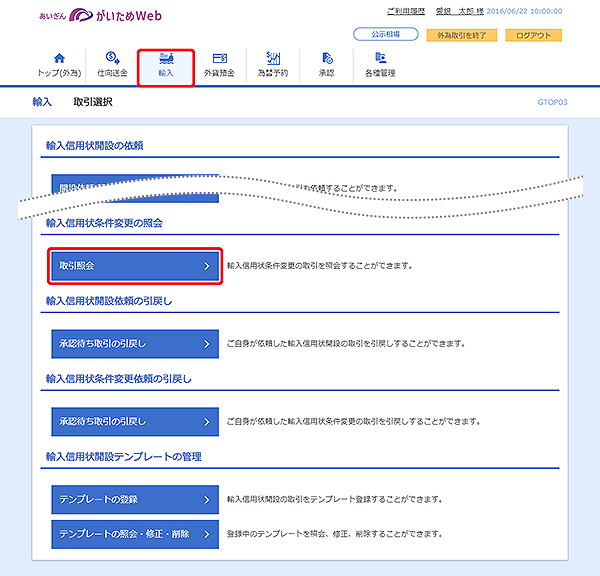Click the テンプレートの登録 button
This screenshot has width=600, height=576.
coord(135,499)
